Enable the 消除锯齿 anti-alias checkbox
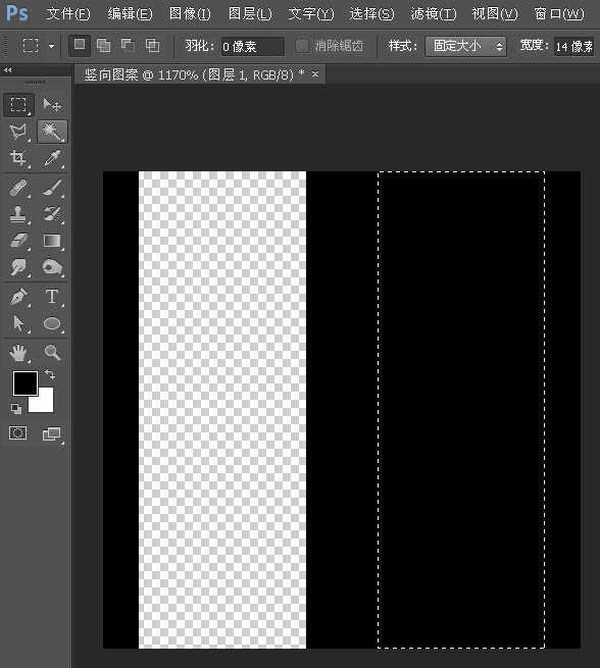 pyautogui.click(x=304, y=46)
